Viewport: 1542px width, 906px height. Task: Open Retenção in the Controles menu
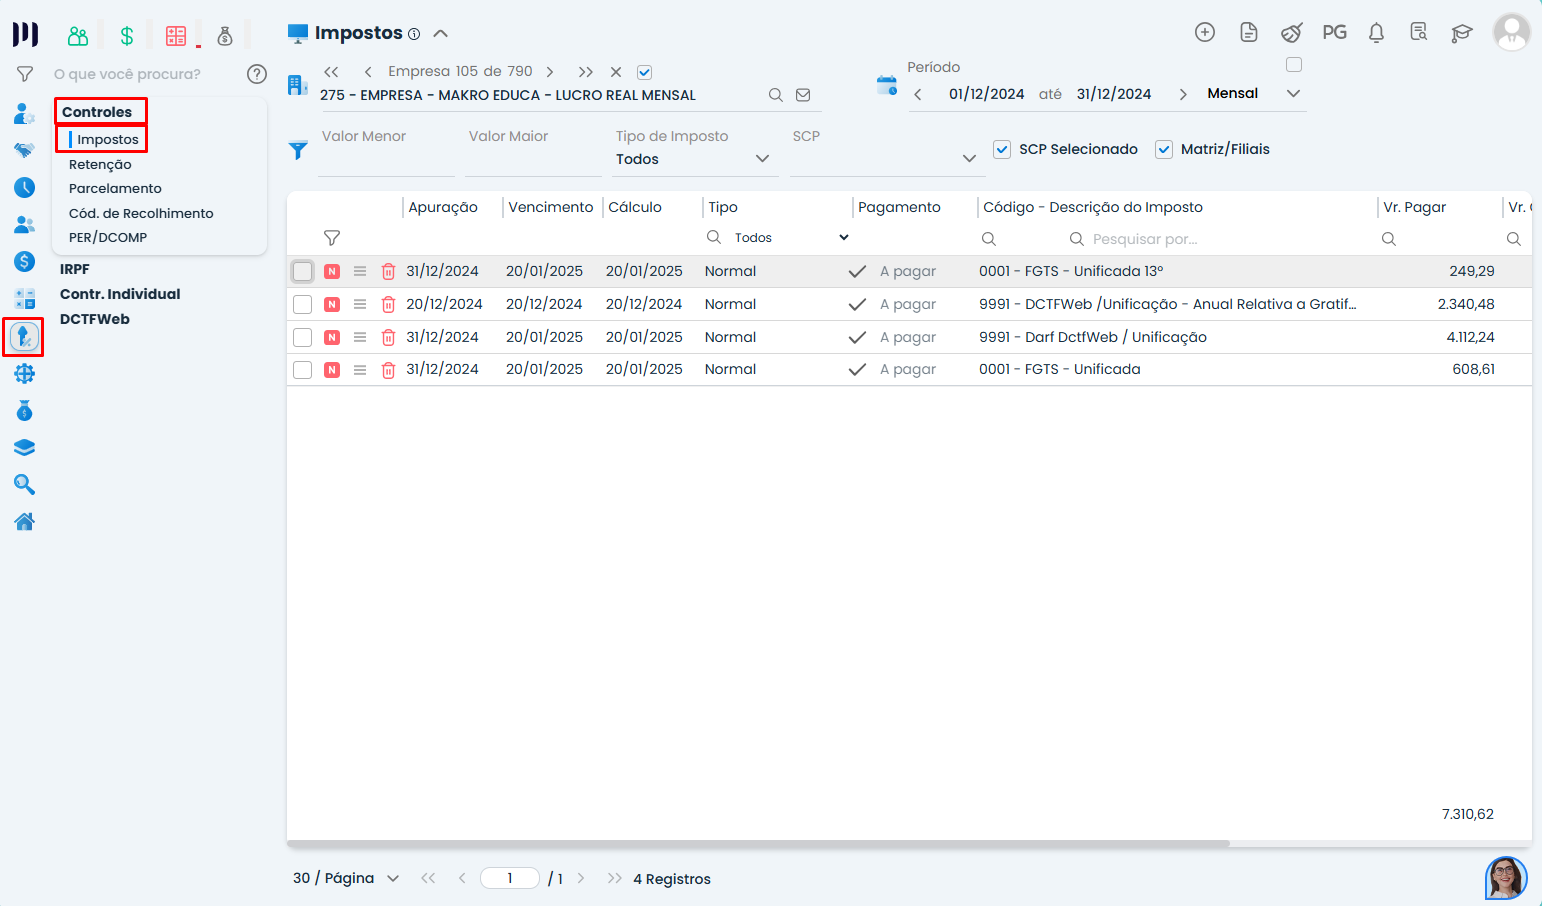click(100, 164)
